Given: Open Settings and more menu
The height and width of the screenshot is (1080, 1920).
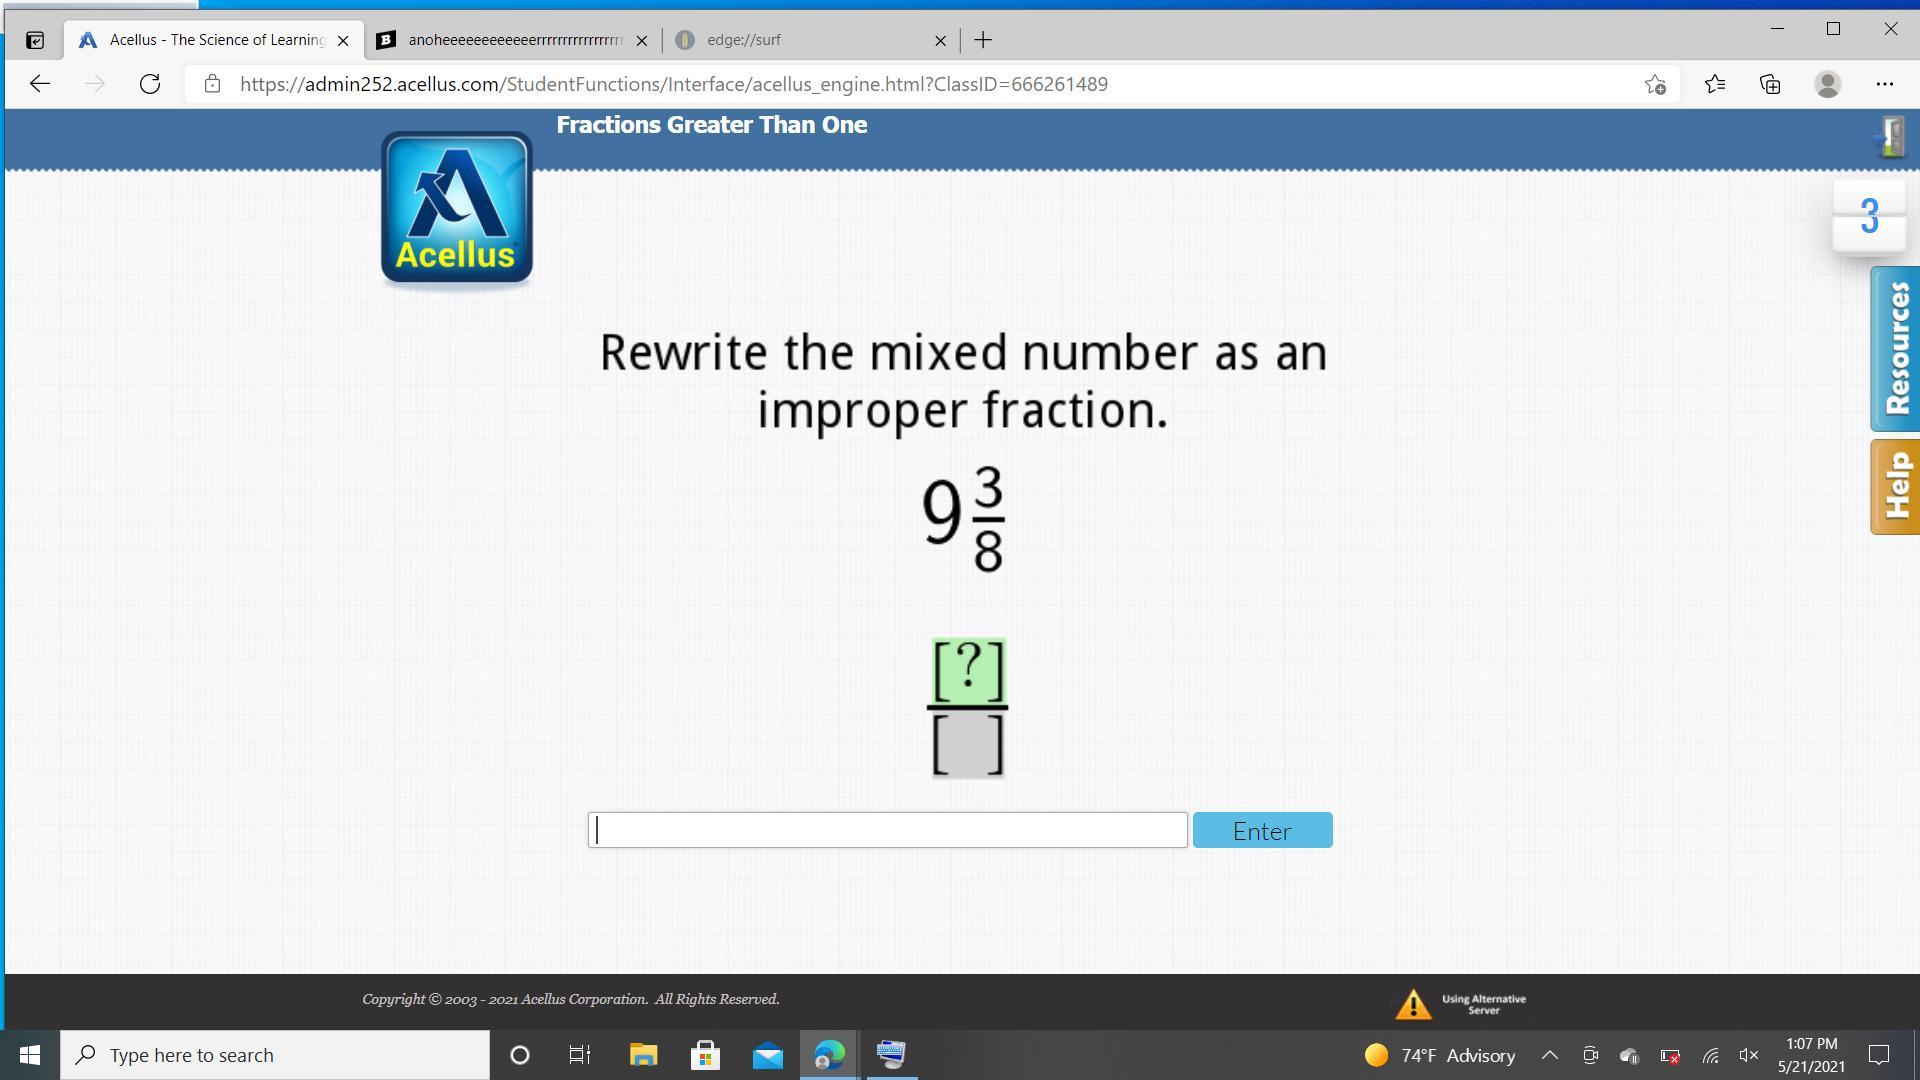Looking at the screenshot, I should tap(1884, 84).
